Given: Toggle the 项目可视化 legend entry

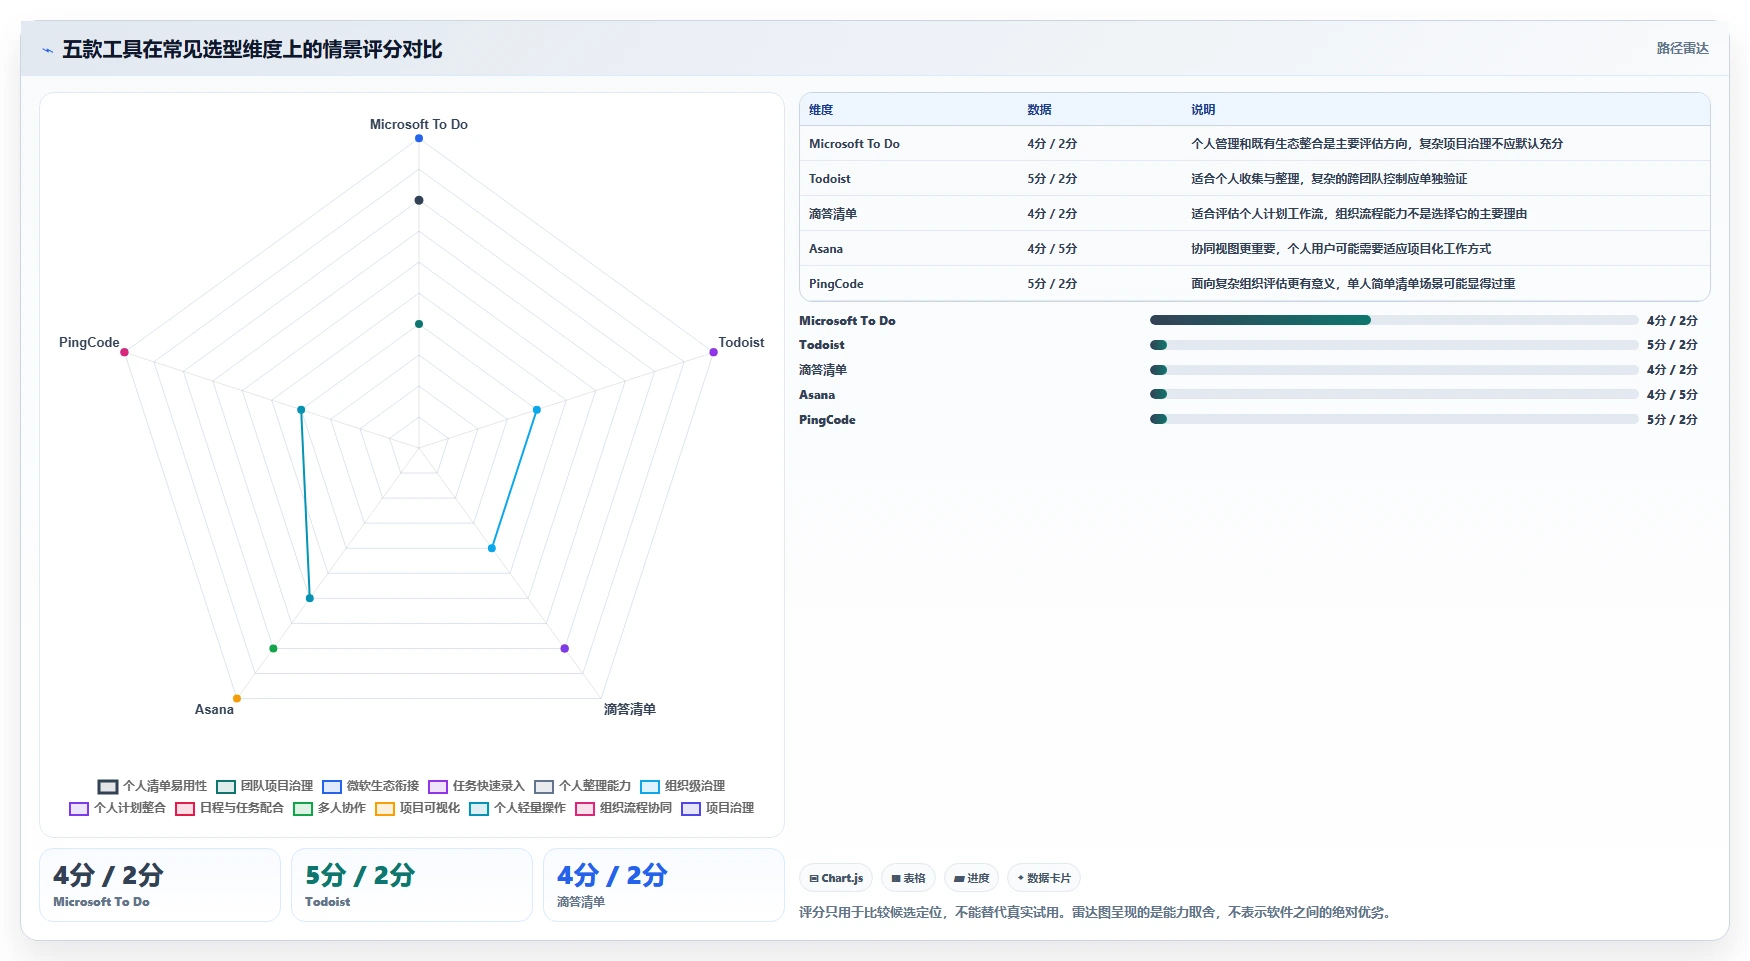Looking at the screenshot, I should click(x=417, y=808).
